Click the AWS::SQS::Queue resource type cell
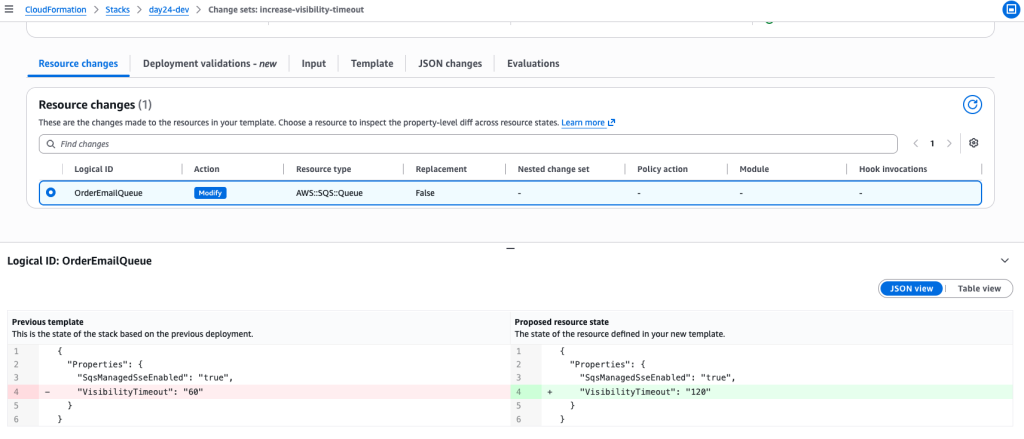Viewport: 1024px width, 439px height. [x=329, y=193]
